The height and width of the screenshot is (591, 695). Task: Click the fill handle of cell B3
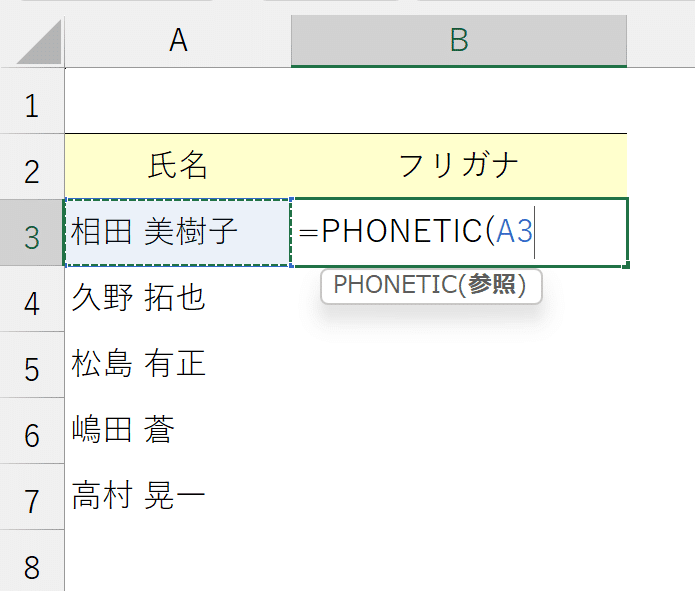[626, 265]
